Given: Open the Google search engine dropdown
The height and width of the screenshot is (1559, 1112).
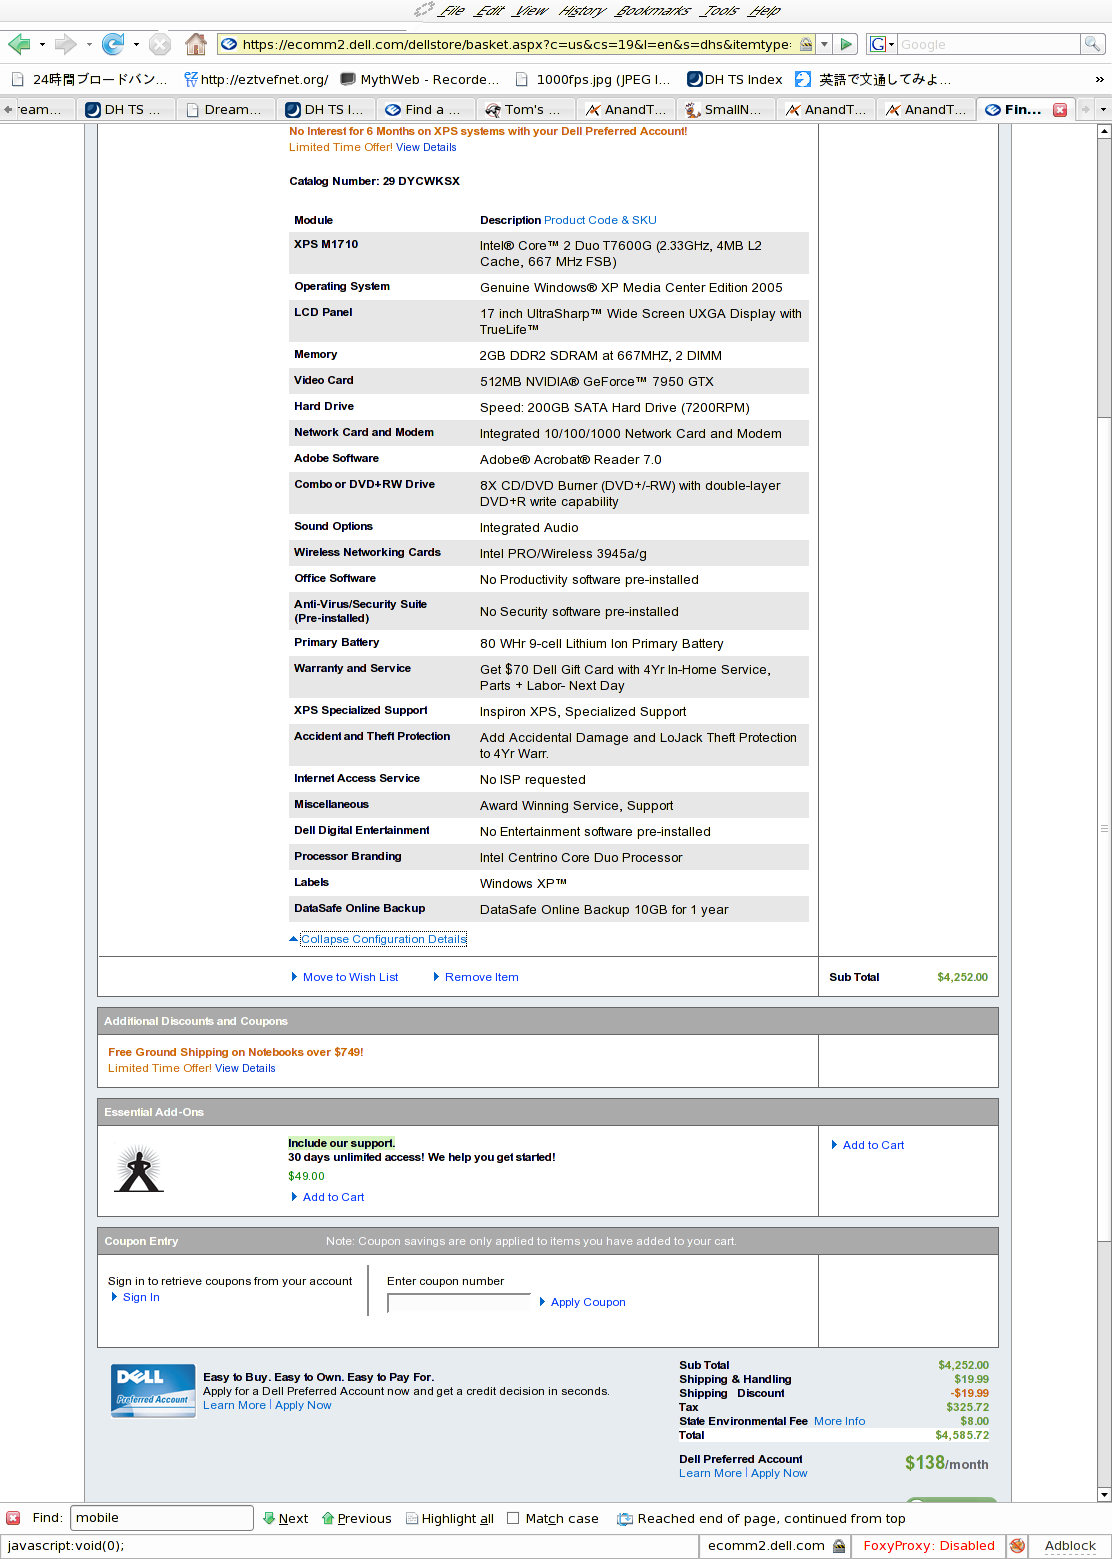Looking at the screenshot, I should tap(881, 44).
